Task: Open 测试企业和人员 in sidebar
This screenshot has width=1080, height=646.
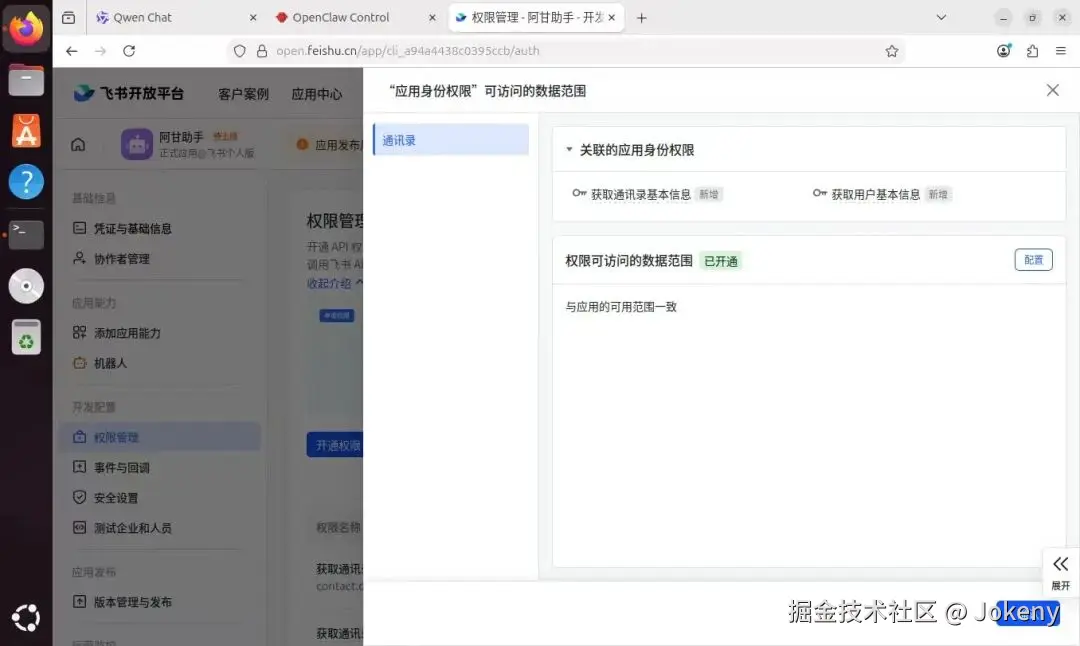Action: (132, 528)
